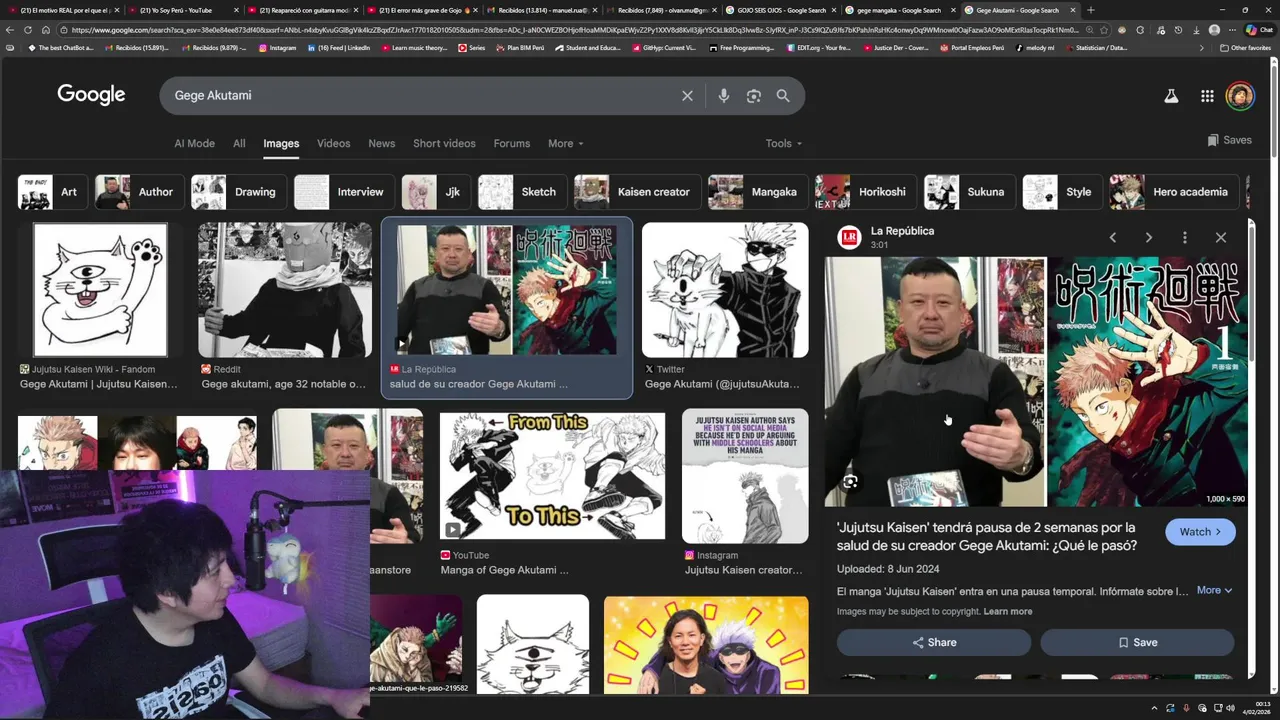Click the Share button

pyautogui.click(x=934, y=642)
